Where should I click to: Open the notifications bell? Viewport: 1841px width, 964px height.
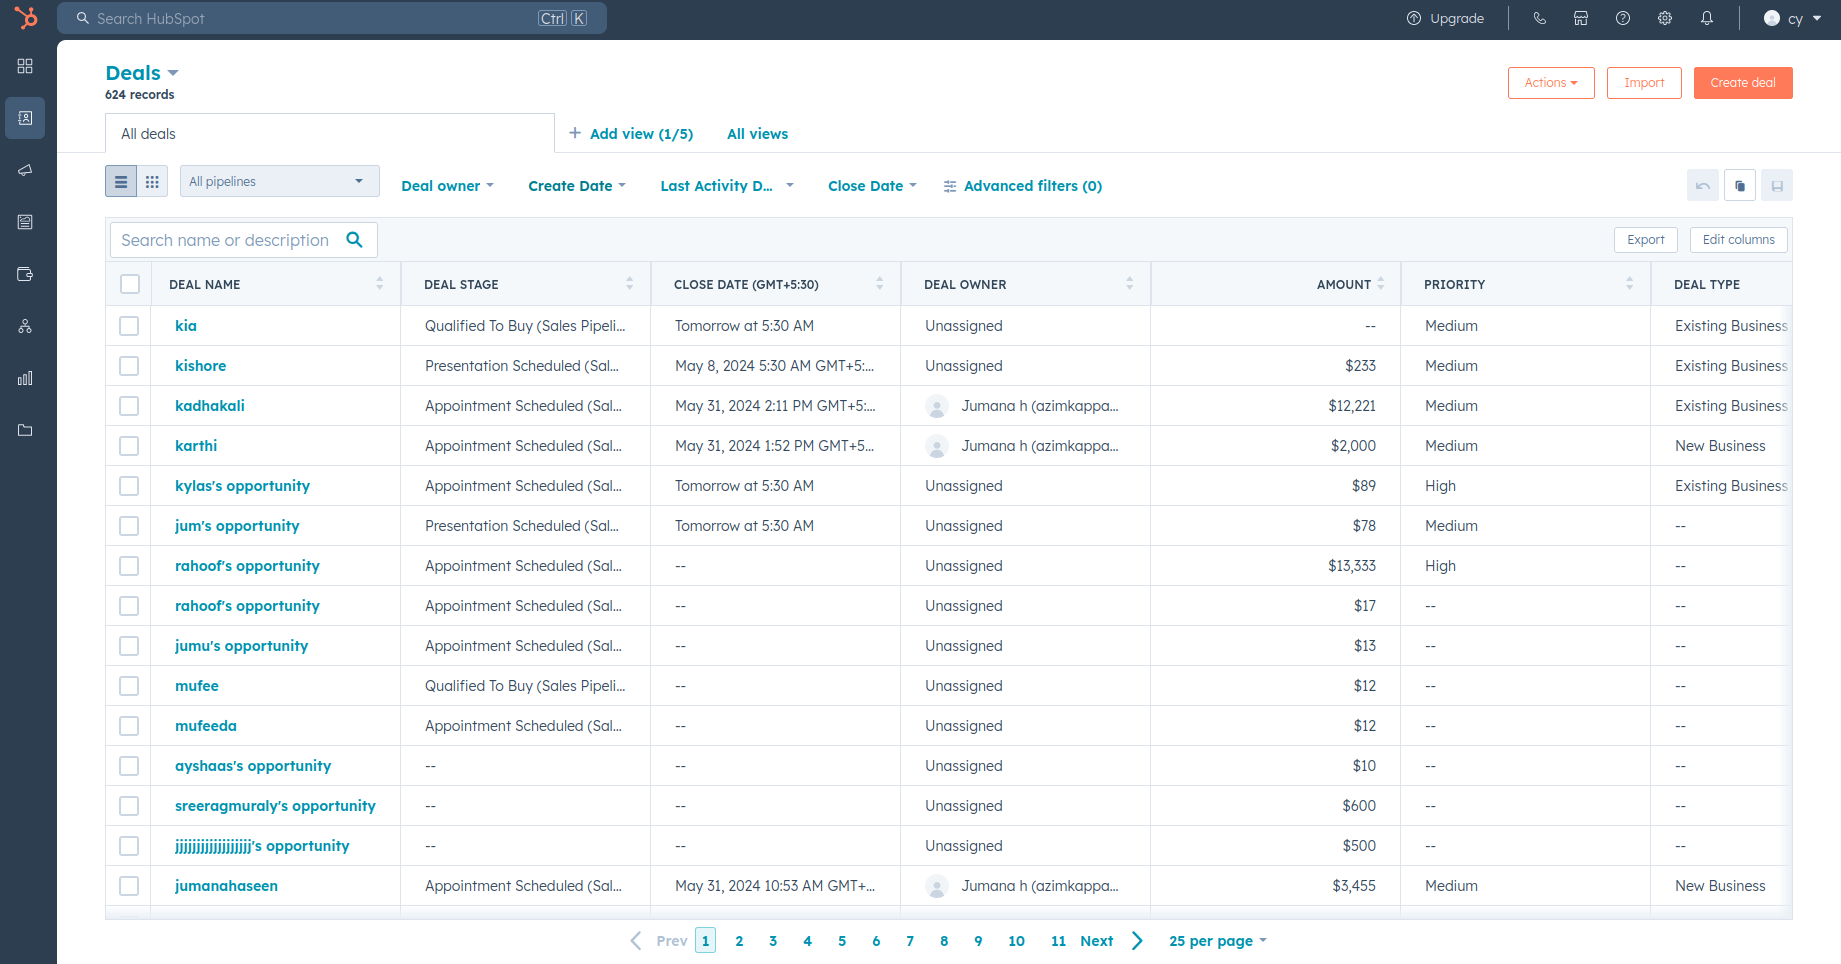click(x=1707, y=18)
